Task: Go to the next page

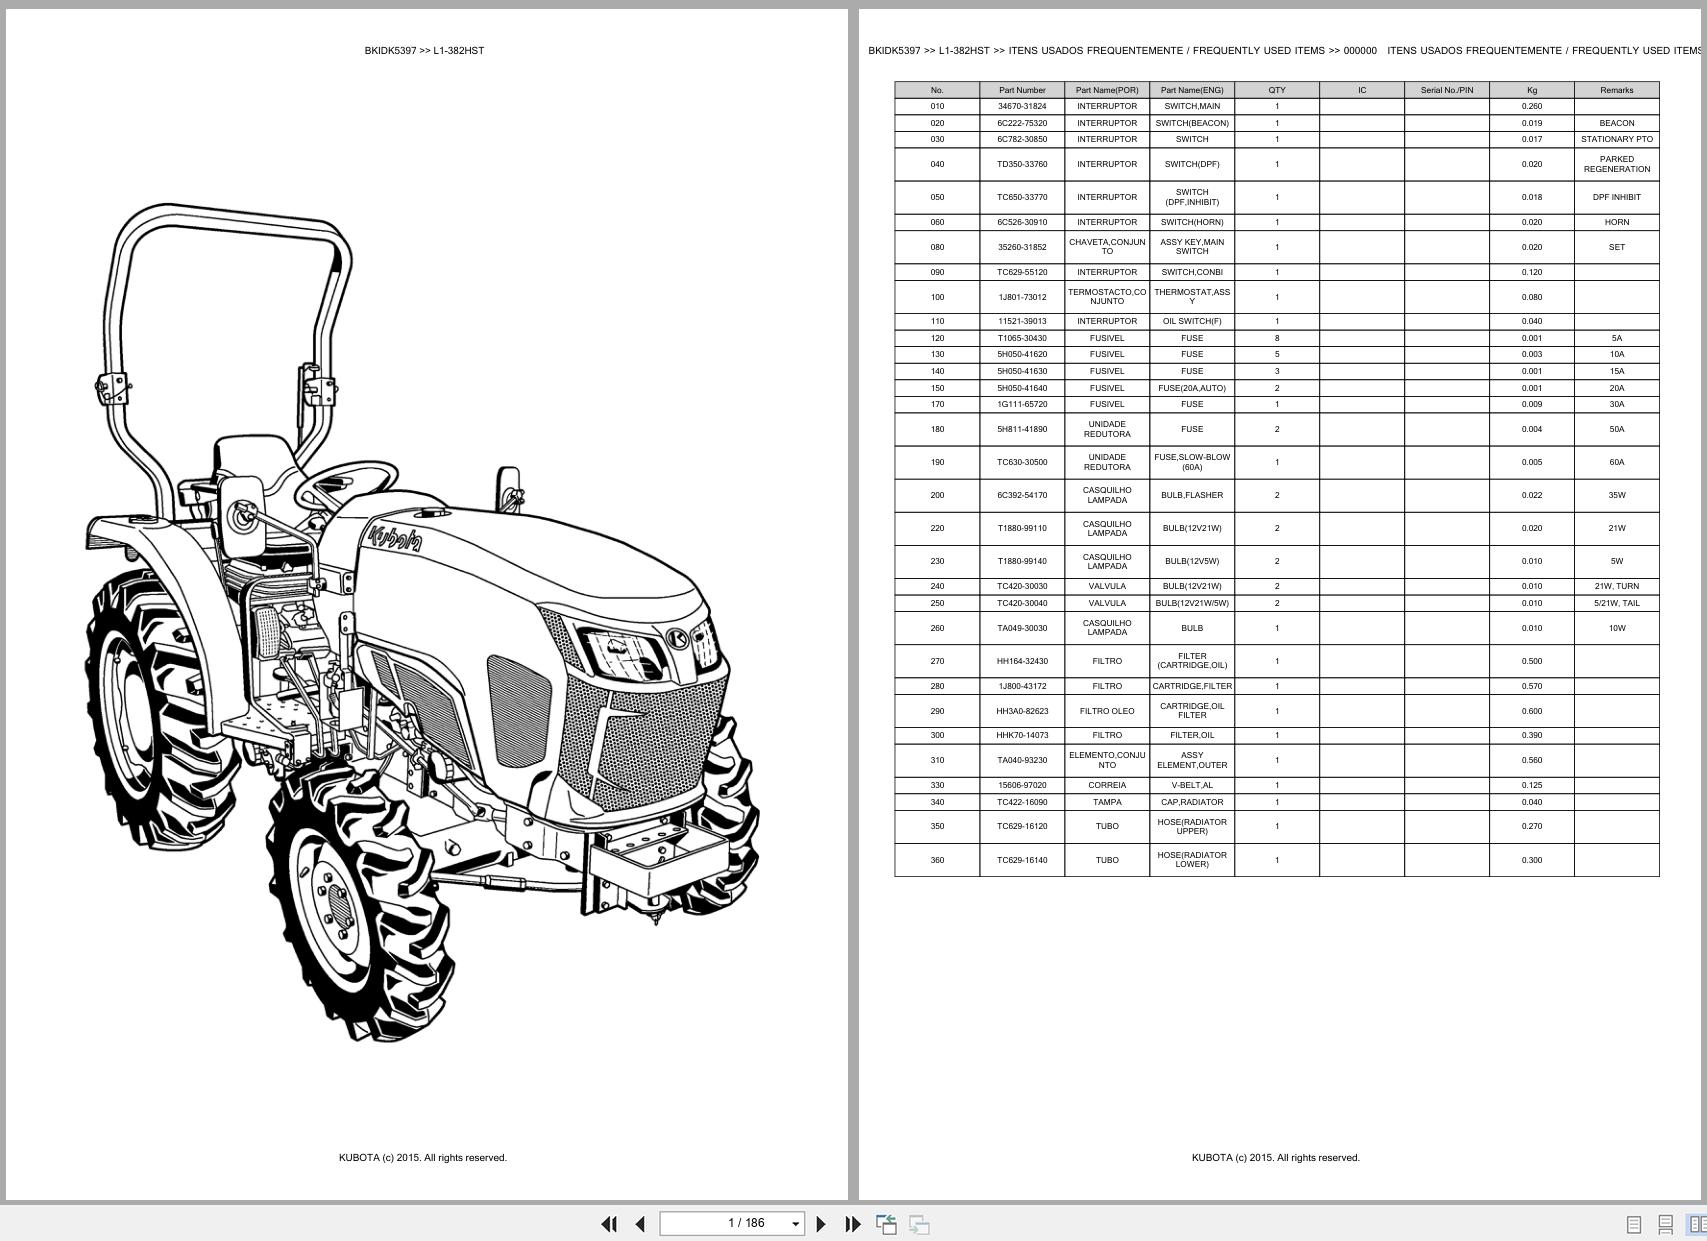Action: click(821, 1224)
